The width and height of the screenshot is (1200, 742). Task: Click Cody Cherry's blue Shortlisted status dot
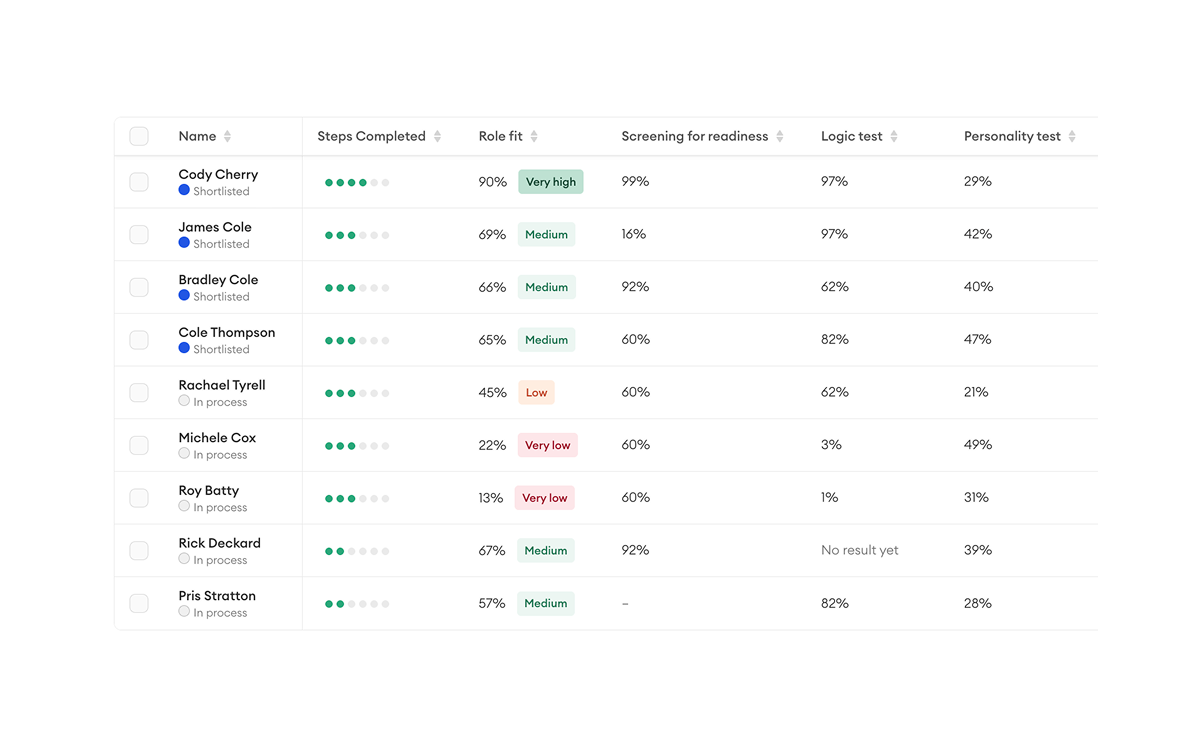(x=184, y=190)
